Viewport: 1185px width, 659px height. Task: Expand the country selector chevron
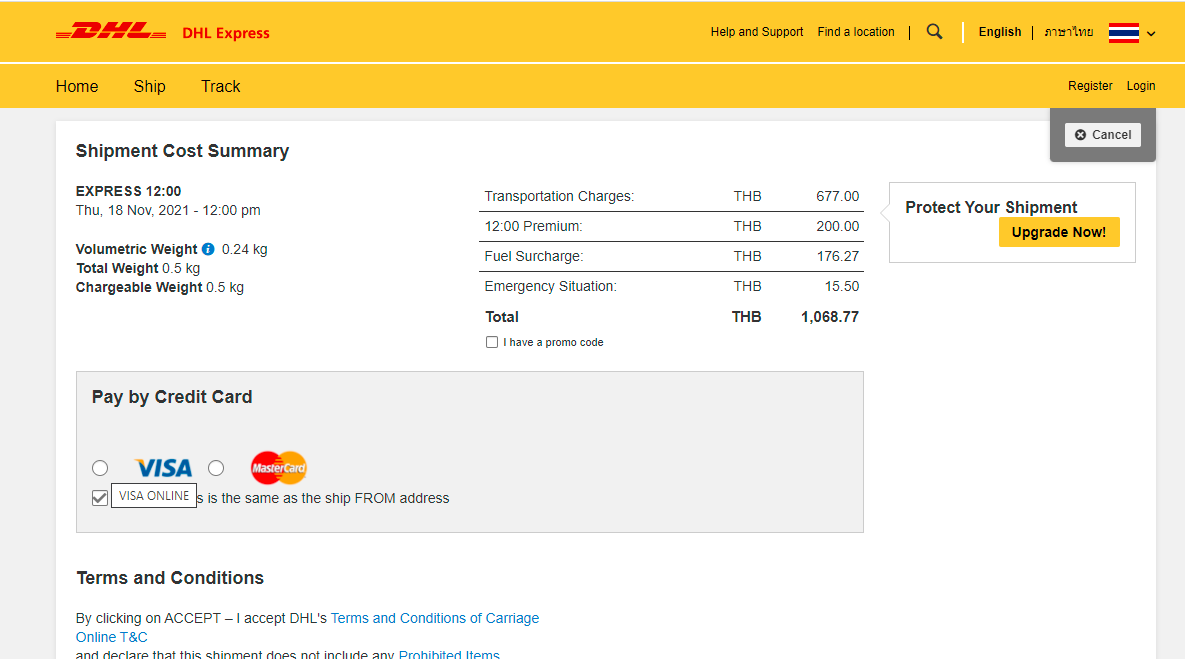click(1151, 33)
